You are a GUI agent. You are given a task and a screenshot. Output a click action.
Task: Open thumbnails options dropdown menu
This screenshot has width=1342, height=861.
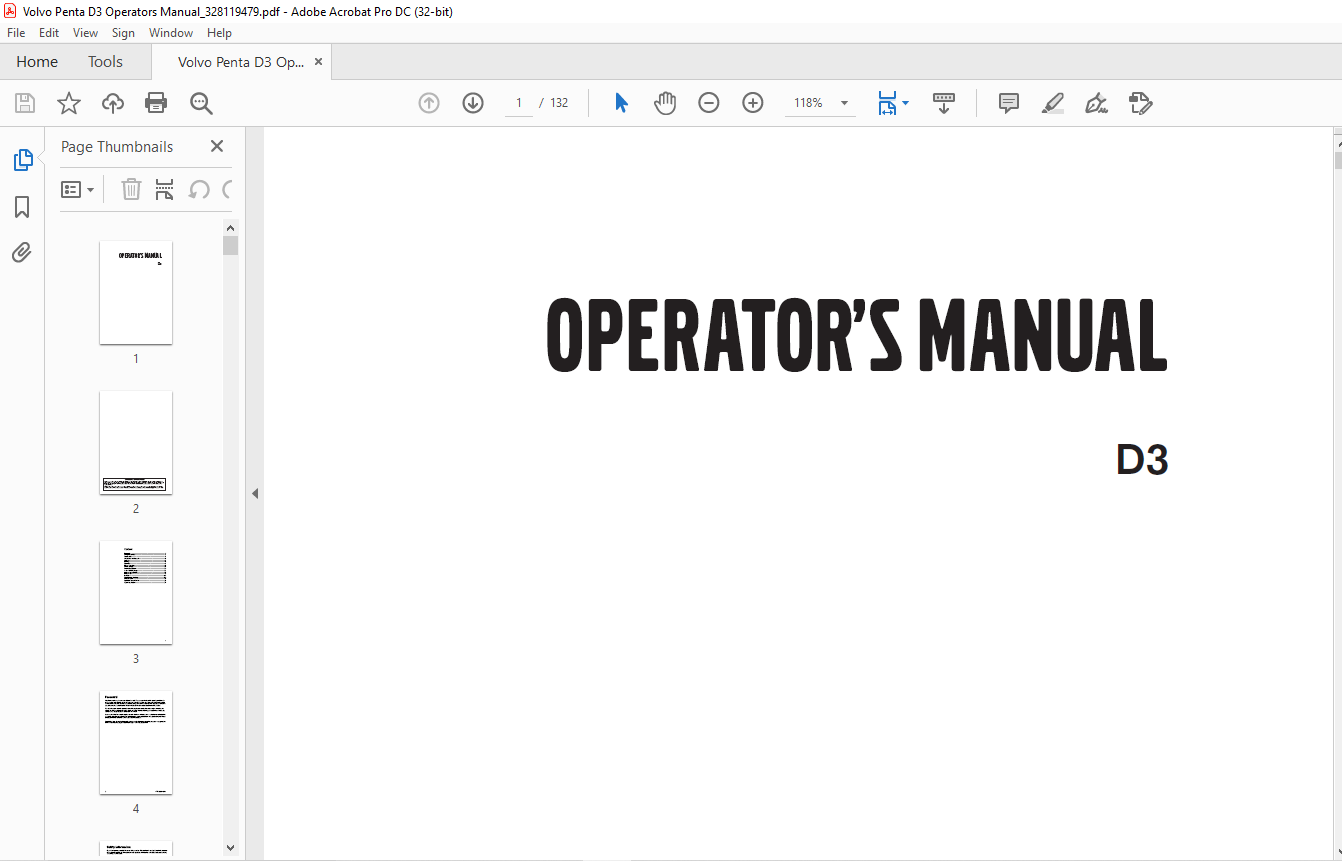point(78,189)
